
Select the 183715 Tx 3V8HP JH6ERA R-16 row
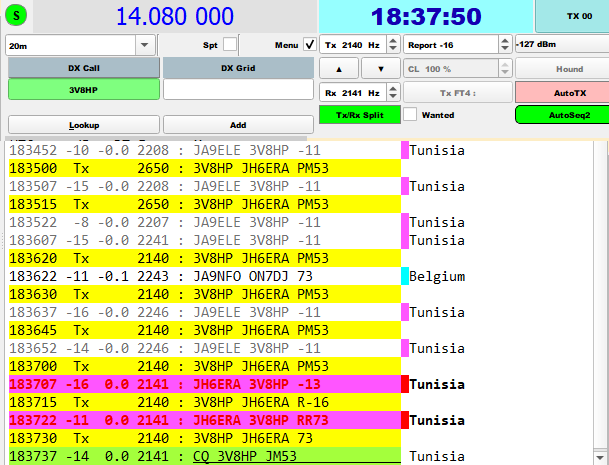205,402
